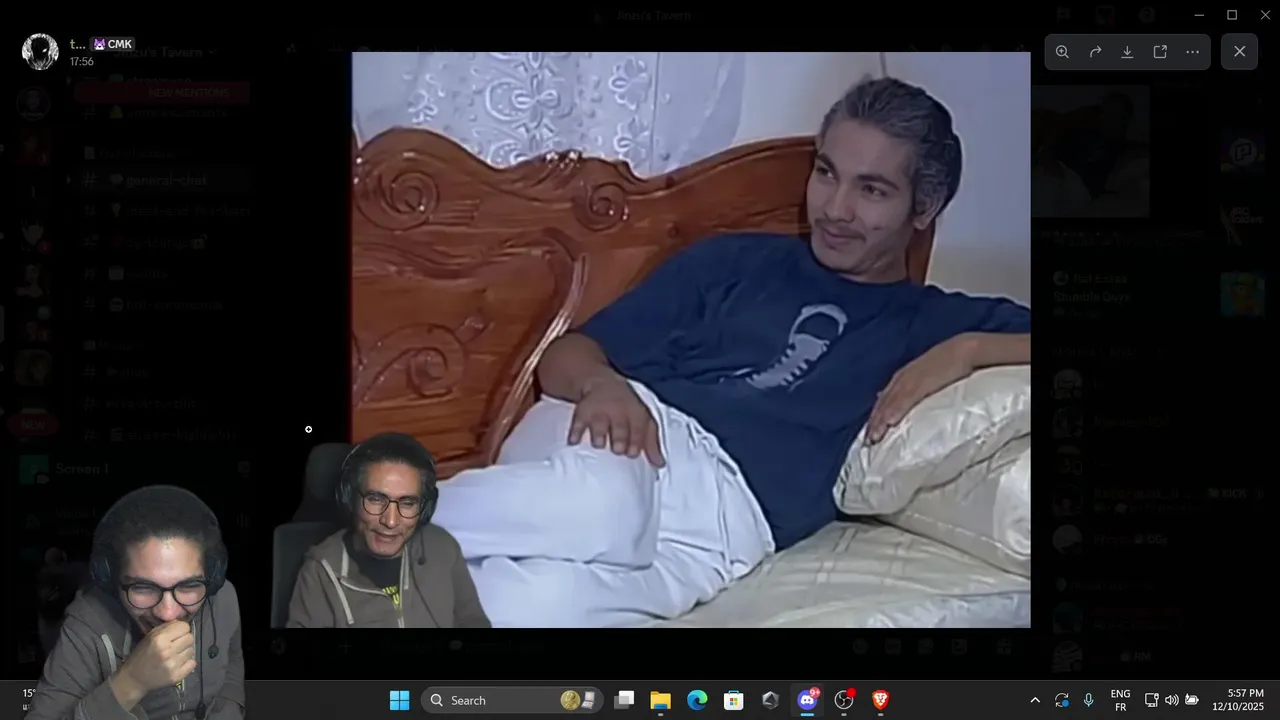
Task: Open Microsoft Store from the taskbar
Action: pos(733,700)
